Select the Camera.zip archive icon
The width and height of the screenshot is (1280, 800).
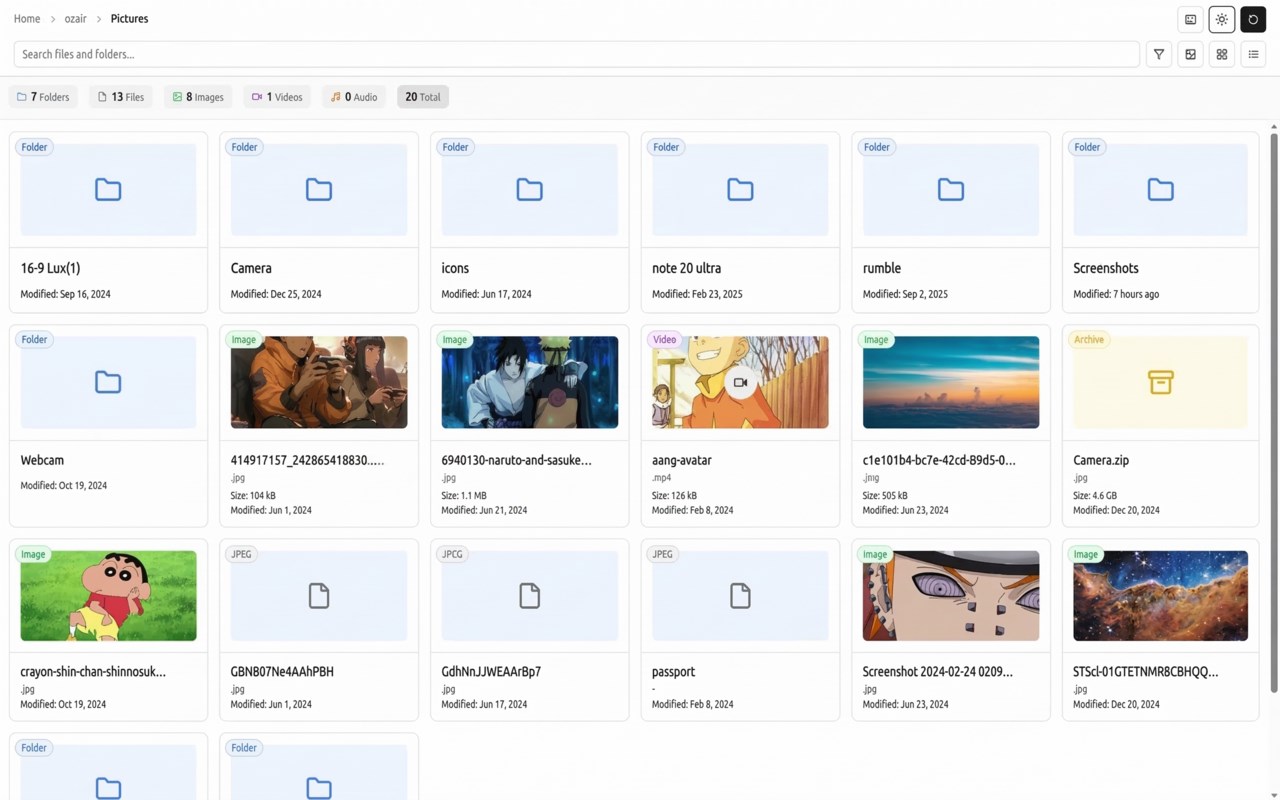tap(1160, 381)
